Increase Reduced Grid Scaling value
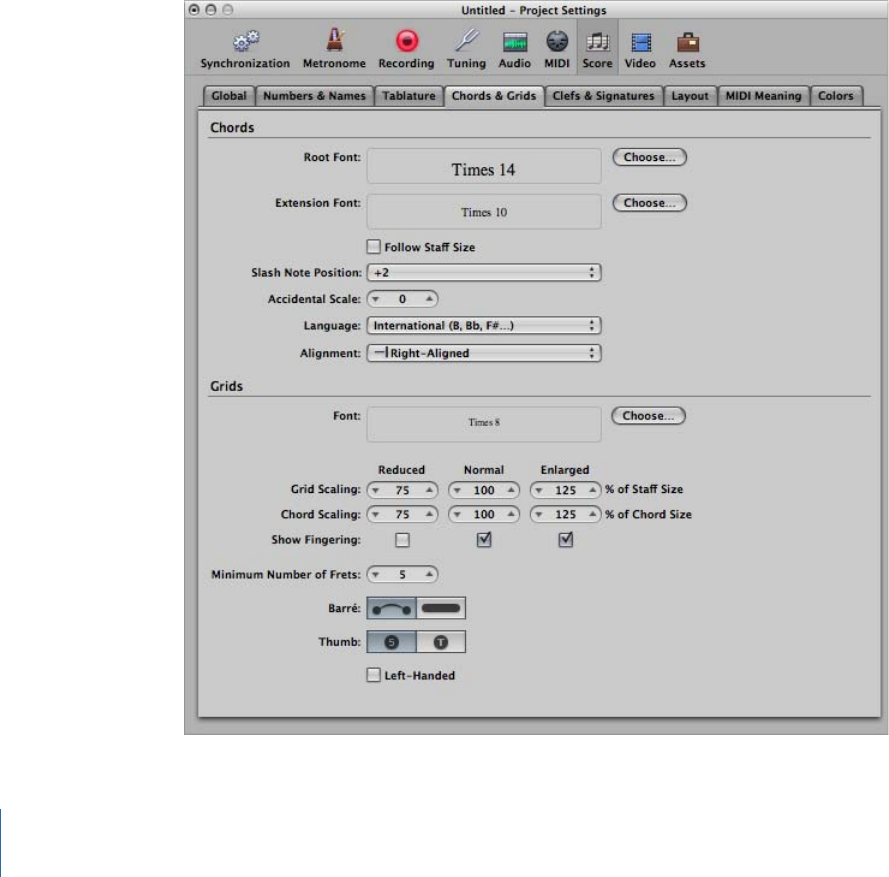The height and width of the screenshot is (877, 889). coord(429,490)
